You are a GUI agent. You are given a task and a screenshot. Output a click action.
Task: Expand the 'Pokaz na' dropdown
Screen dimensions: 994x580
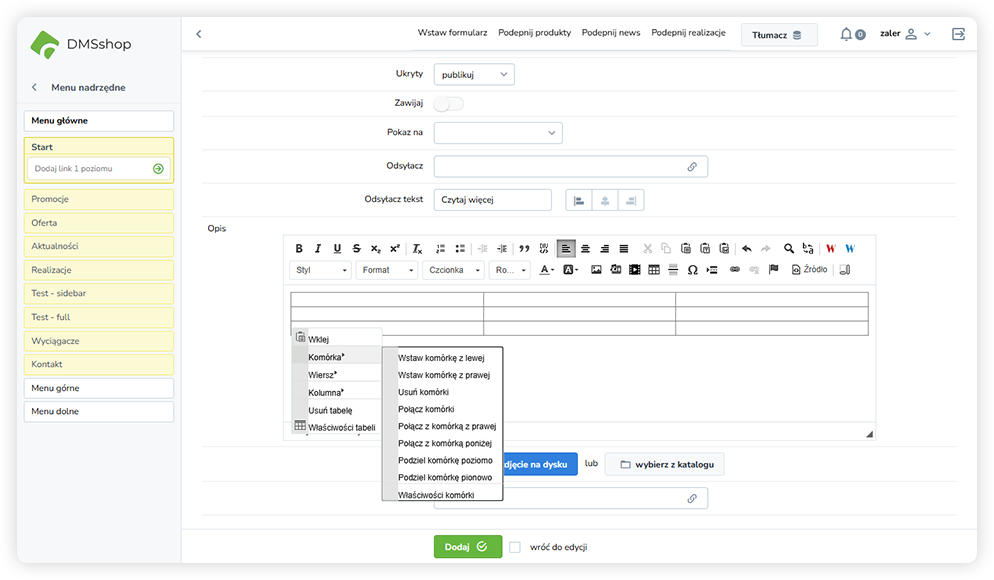point(498,133)
